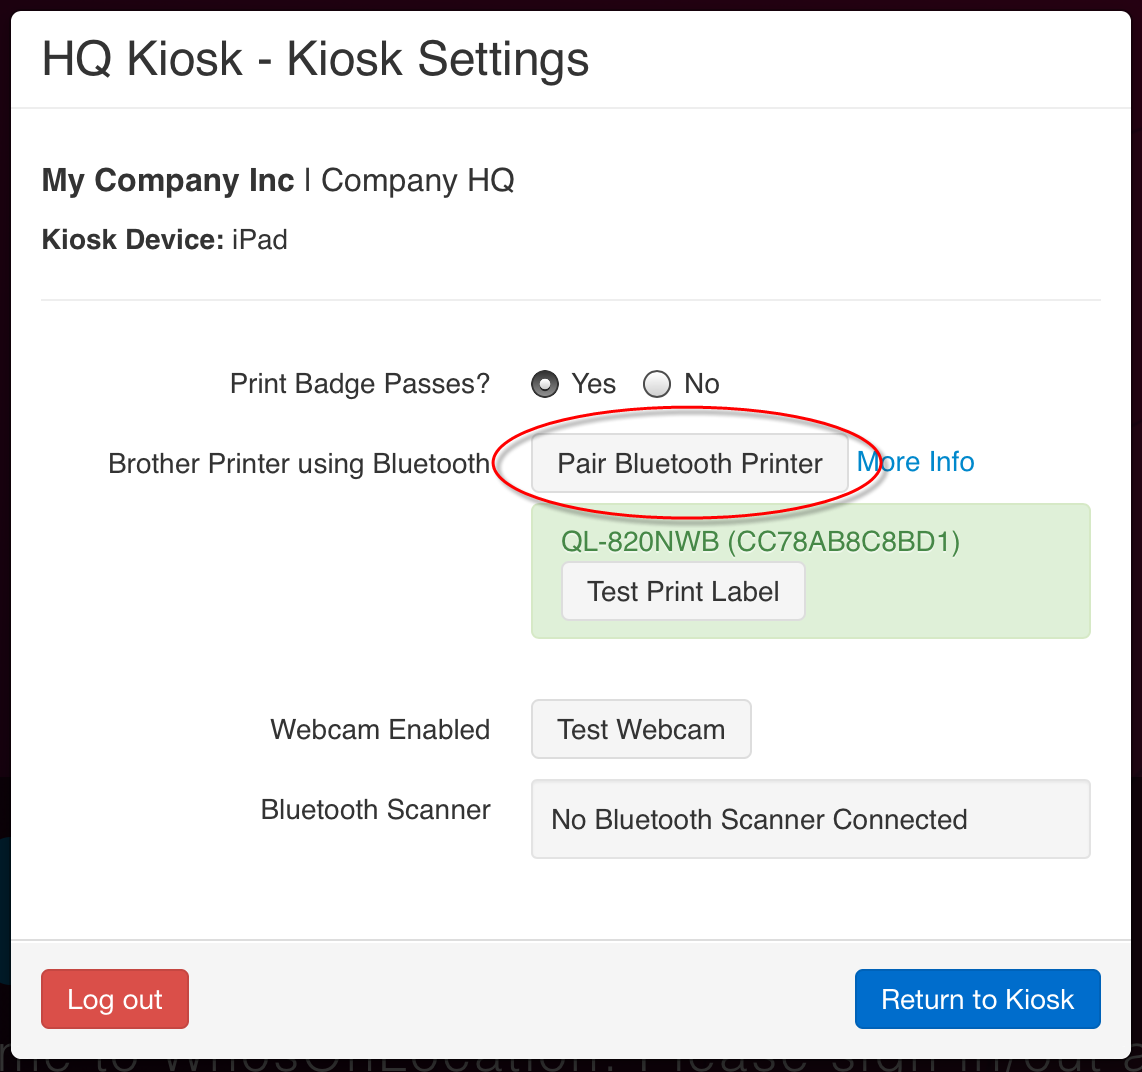Select the Yes radio button for badge passes
Image resolution: width=1142 pixels, height=1072 pixels.
545,384
